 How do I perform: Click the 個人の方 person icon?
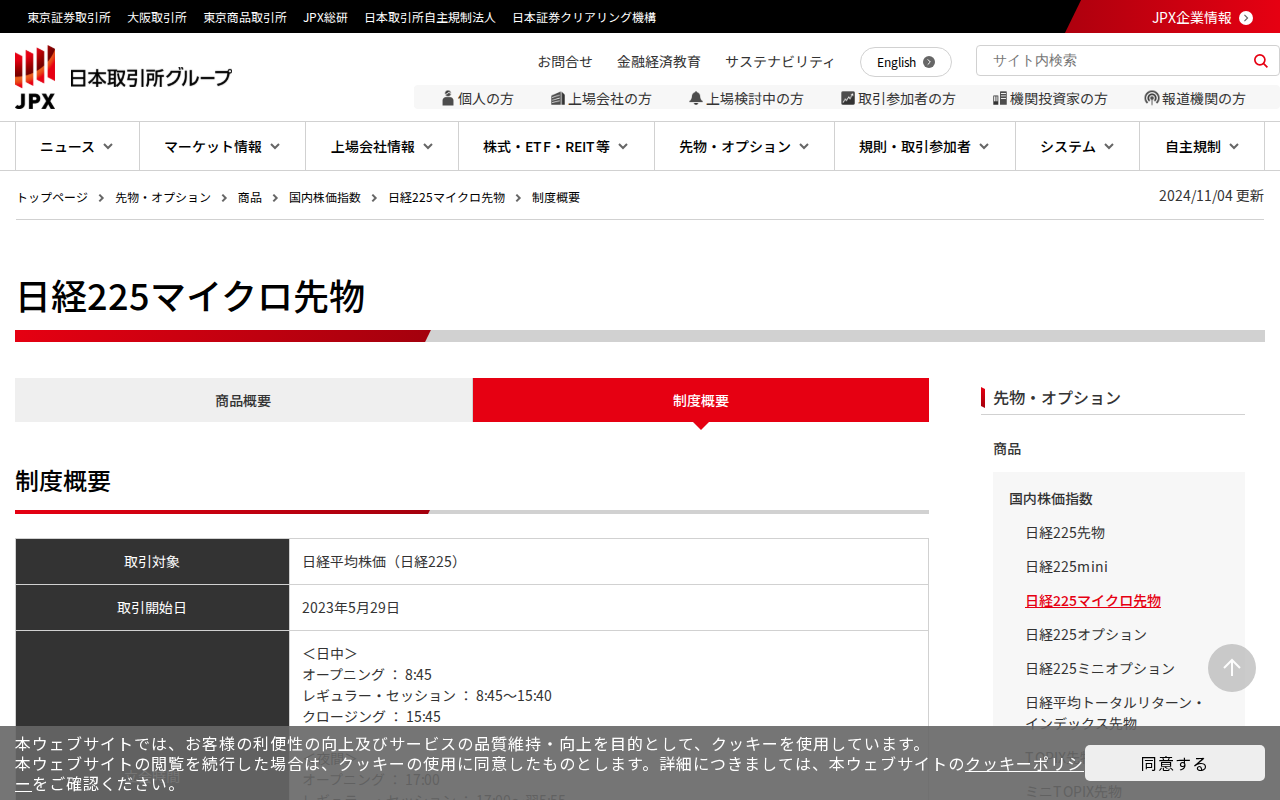[448, 98]
